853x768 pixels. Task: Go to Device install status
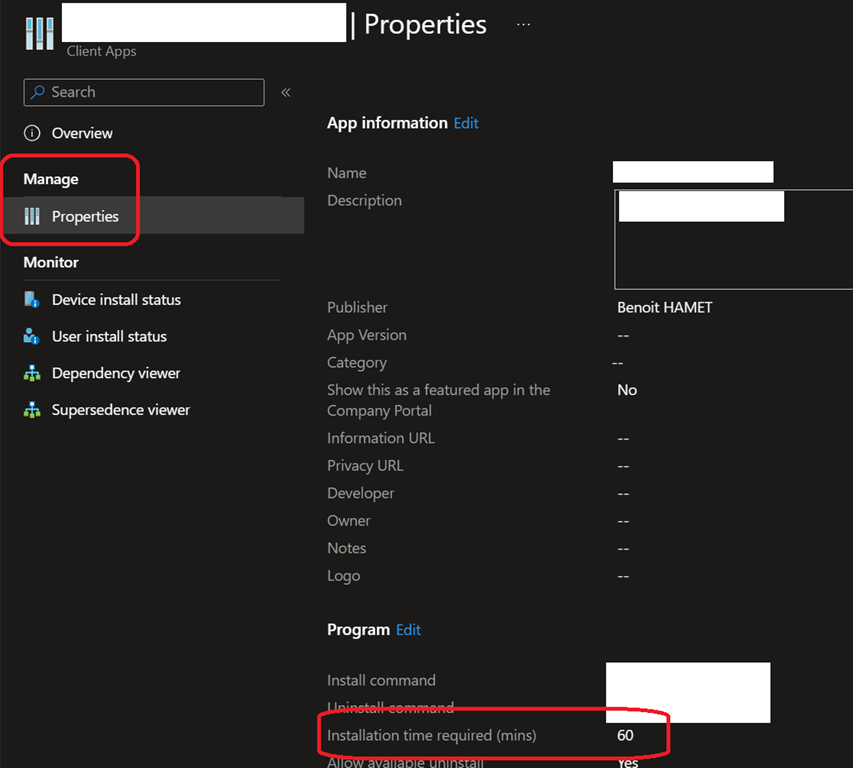point(116,299)
